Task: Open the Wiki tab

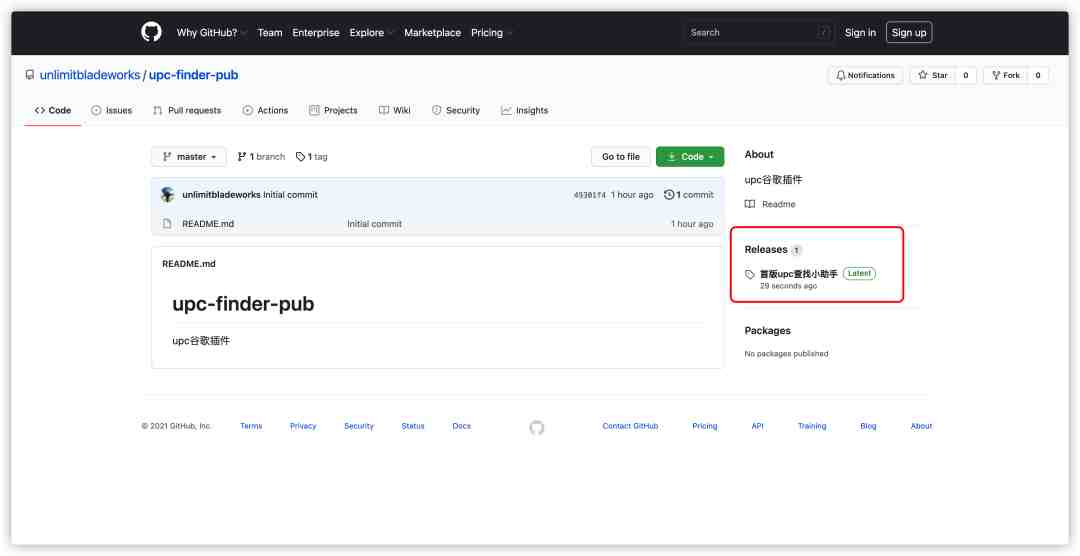Action: [x=395, y=110]
